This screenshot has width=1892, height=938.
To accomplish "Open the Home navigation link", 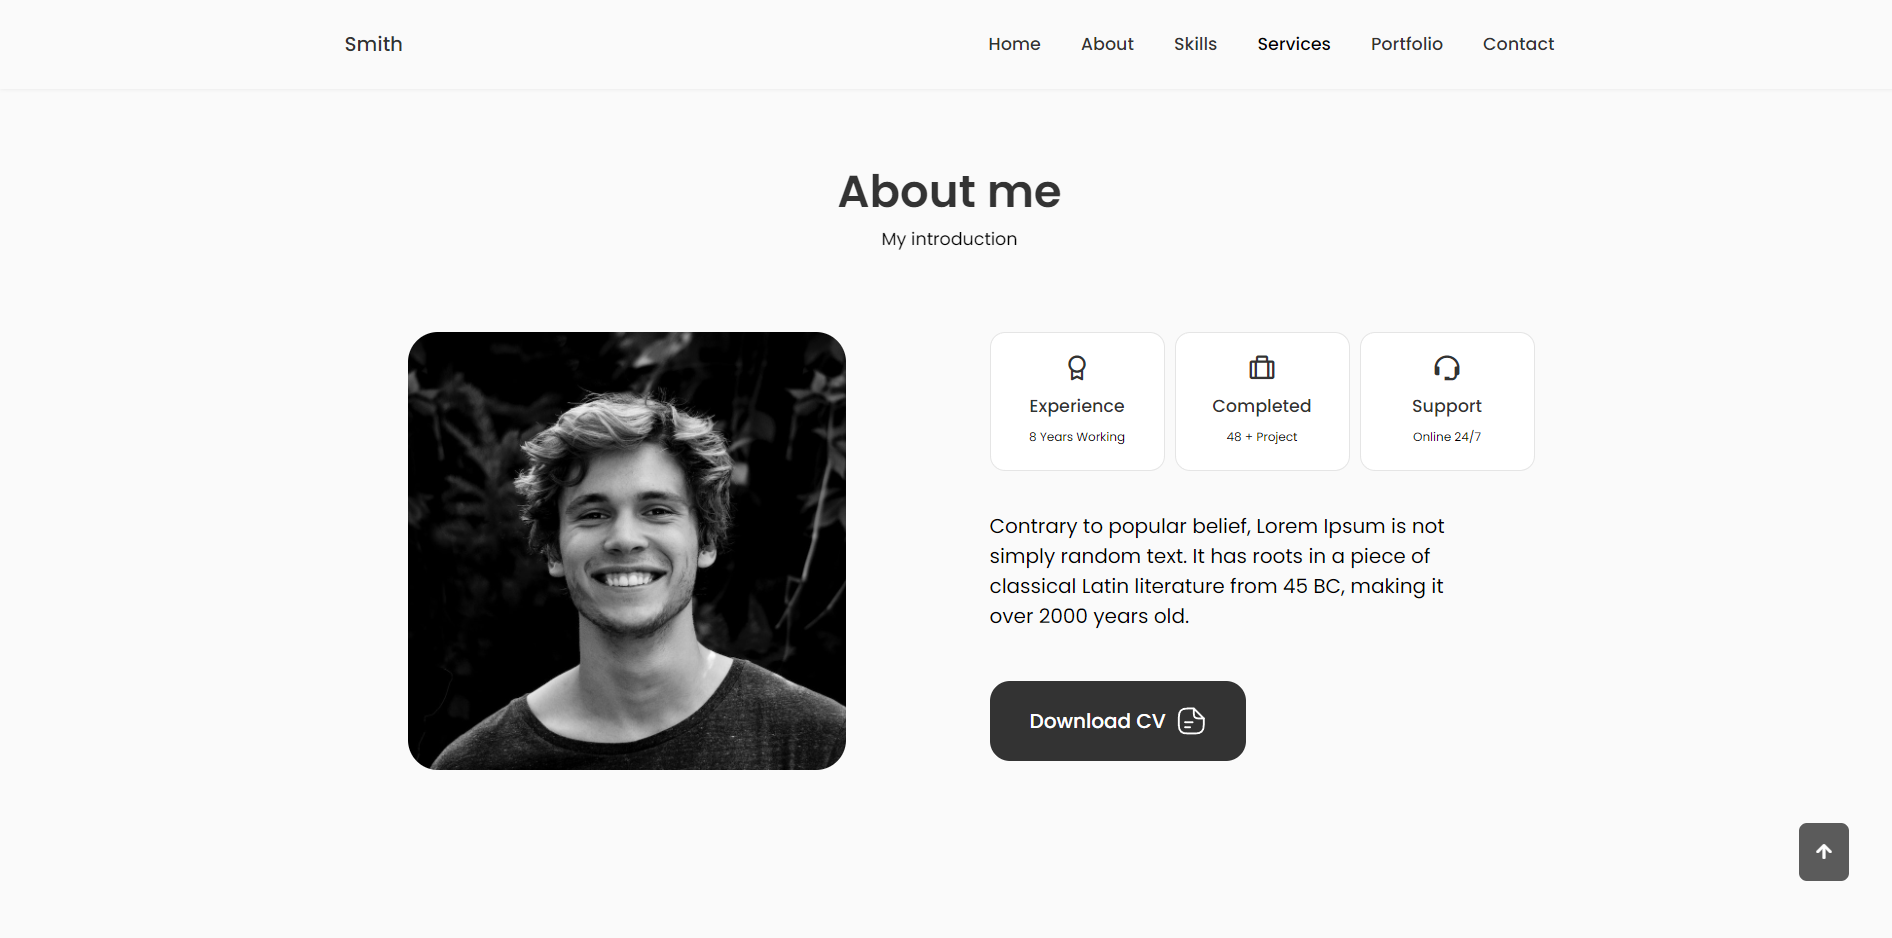I will coord(1014,44).
